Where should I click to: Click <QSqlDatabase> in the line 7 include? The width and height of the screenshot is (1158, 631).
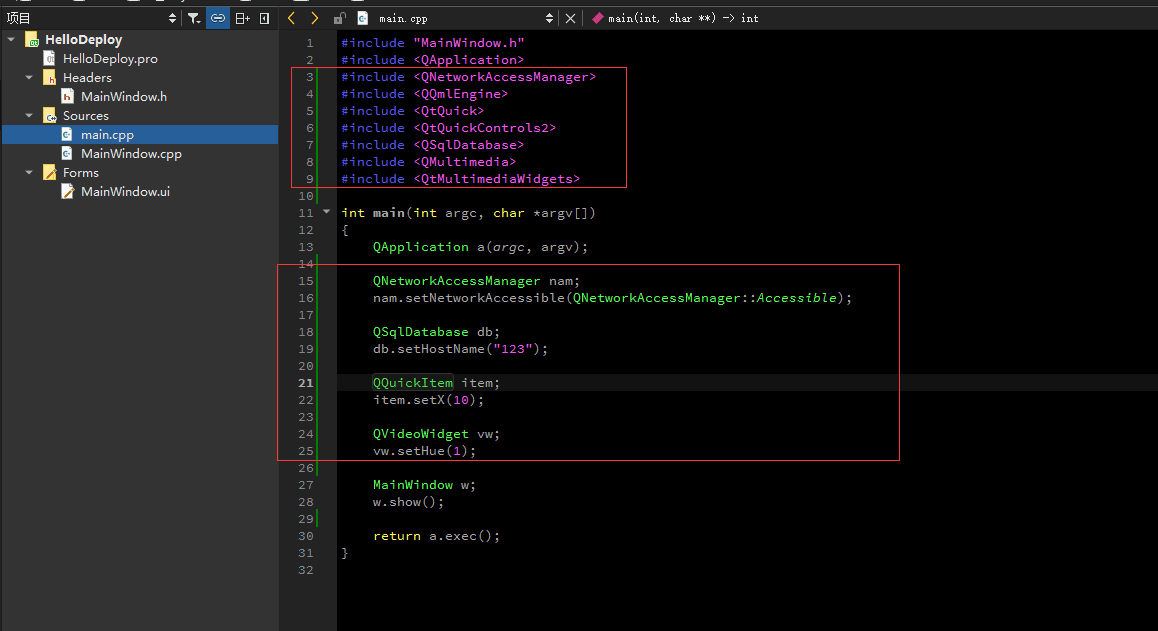[x=468, y=145]
